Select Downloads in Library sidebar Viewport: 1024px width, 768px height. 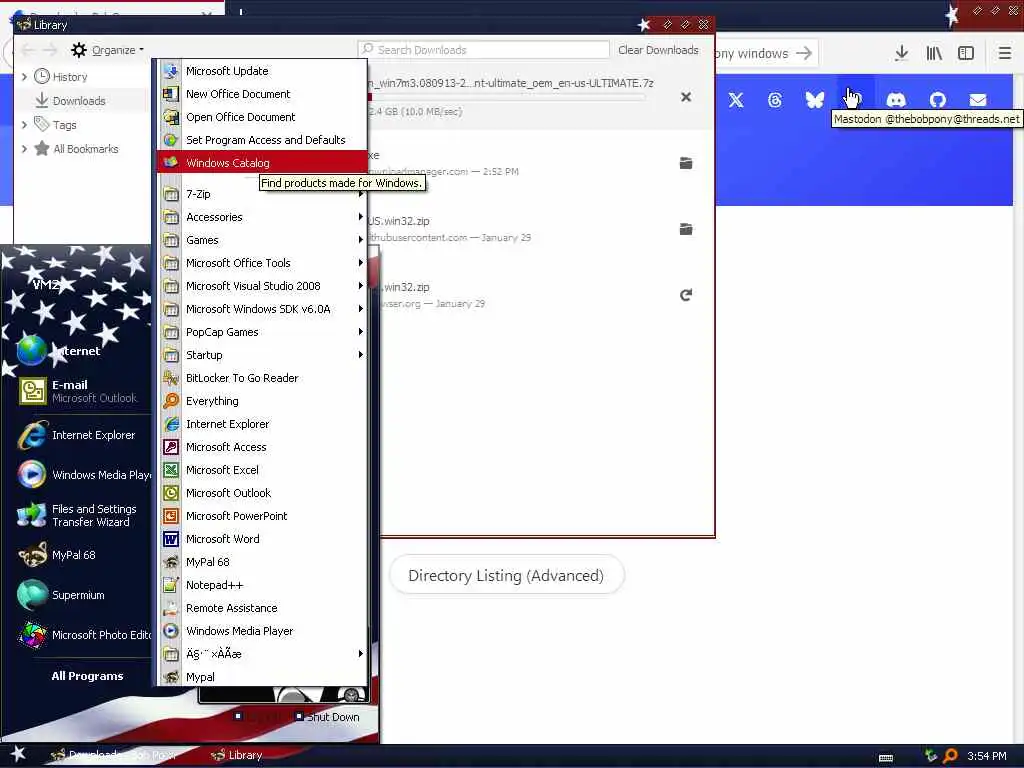coord(78,101)
